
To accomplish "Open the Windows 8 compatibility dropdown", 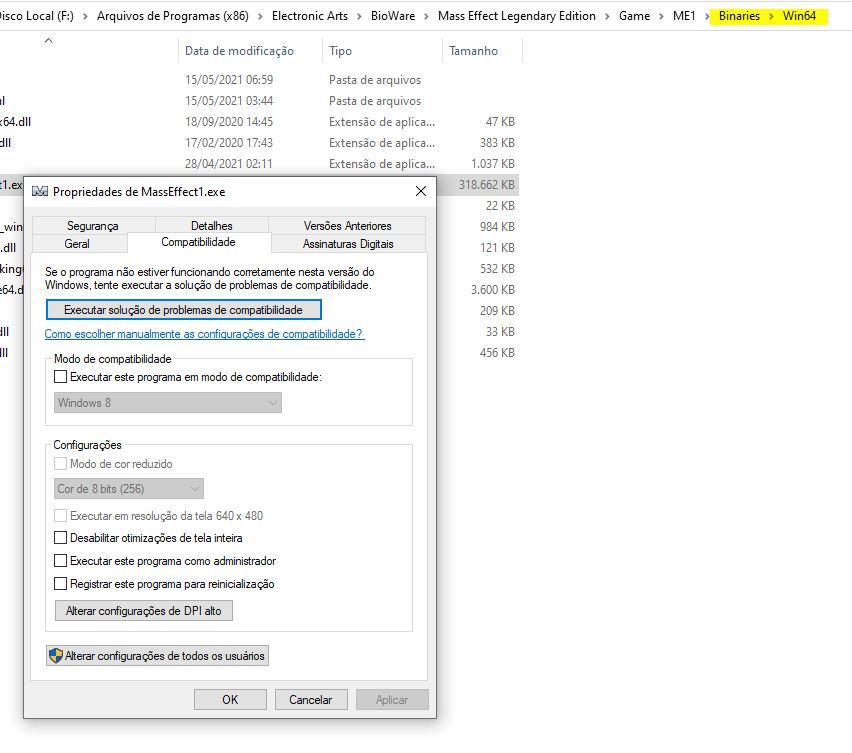I will (168, 403).
